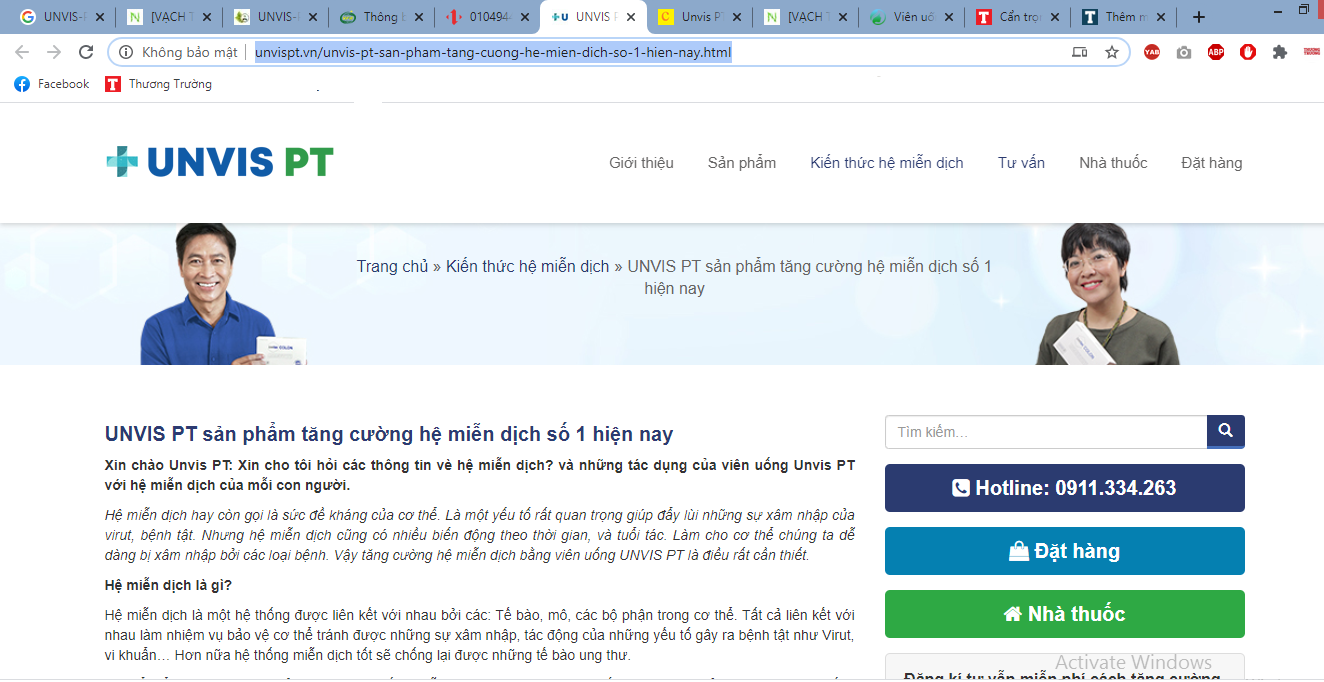Click the camera screenshot extension icon
1324x682 pixels.
1183,52
